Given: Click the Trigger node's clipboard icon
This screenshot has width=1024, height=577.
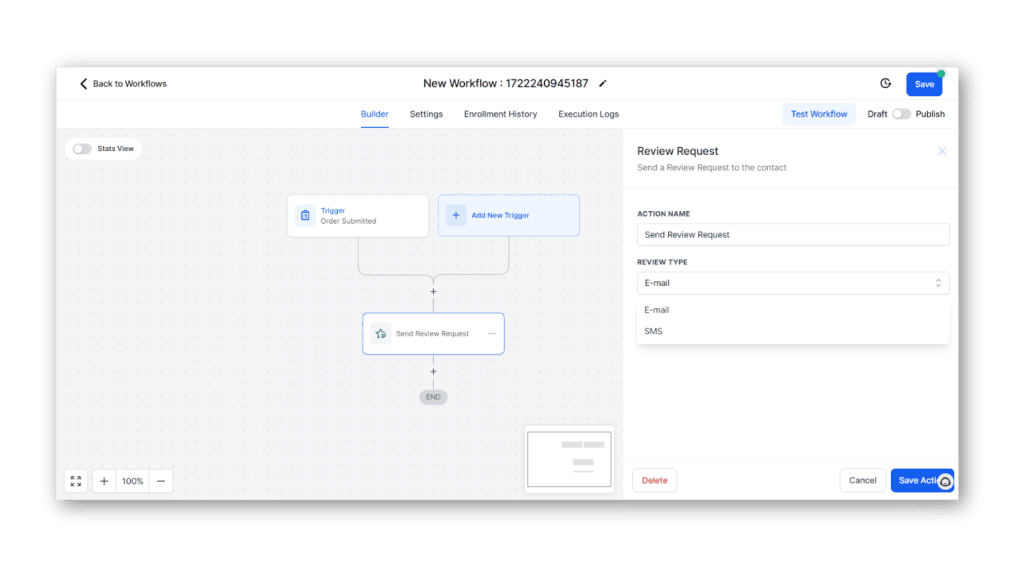Looking at the screenshot, I should [x=306, y=215].
